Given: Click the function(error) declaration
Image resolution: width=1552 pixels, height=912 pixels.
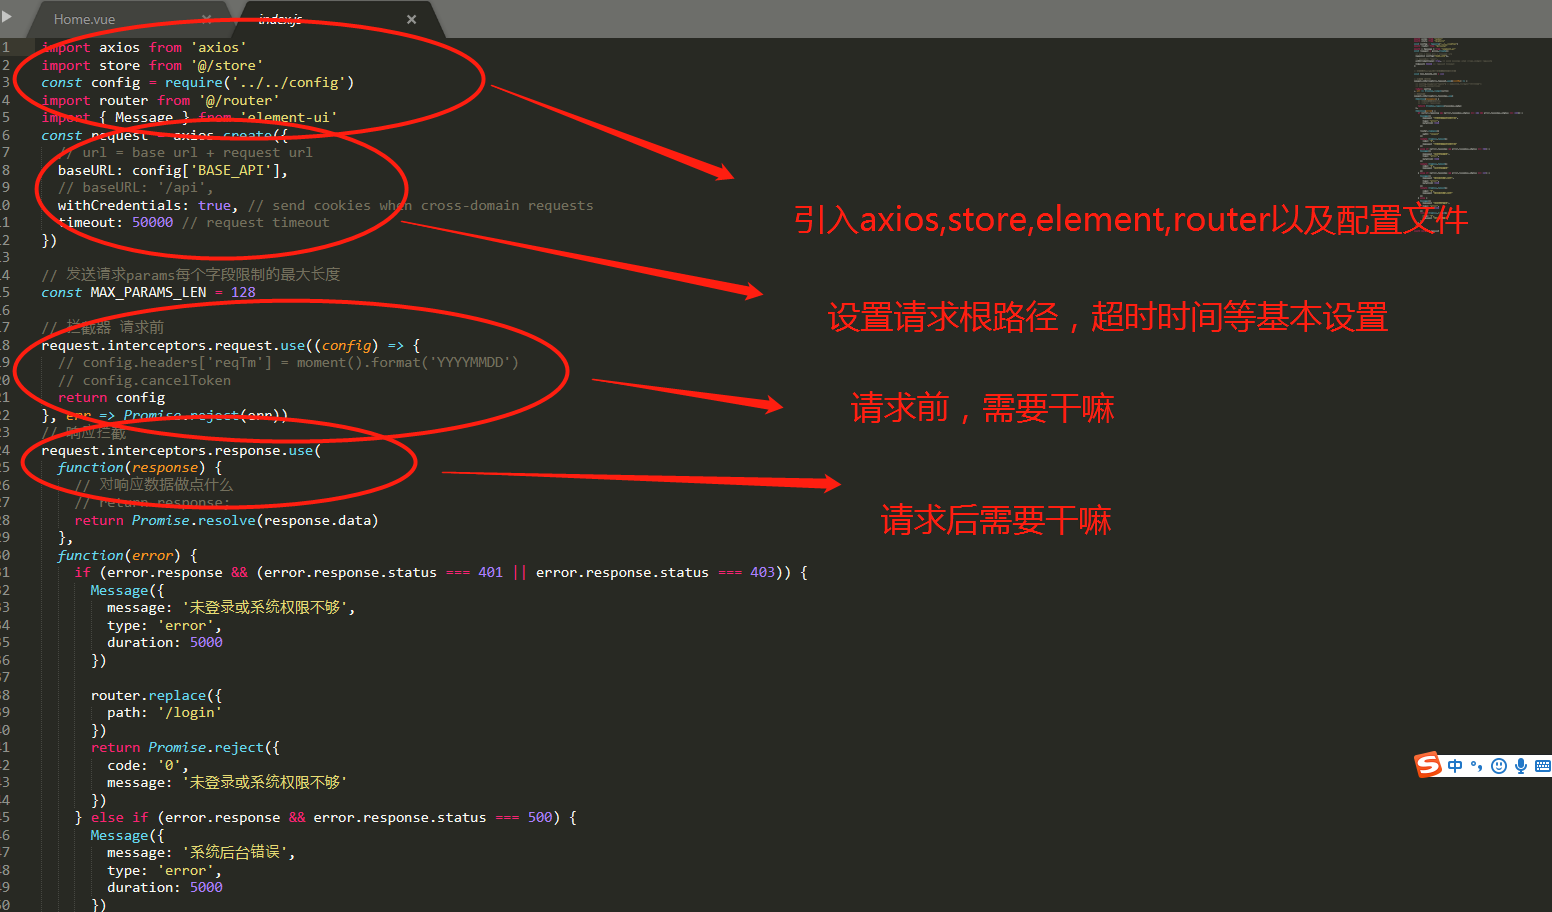Looking at the screenshot, I should (x=128, y=555).
